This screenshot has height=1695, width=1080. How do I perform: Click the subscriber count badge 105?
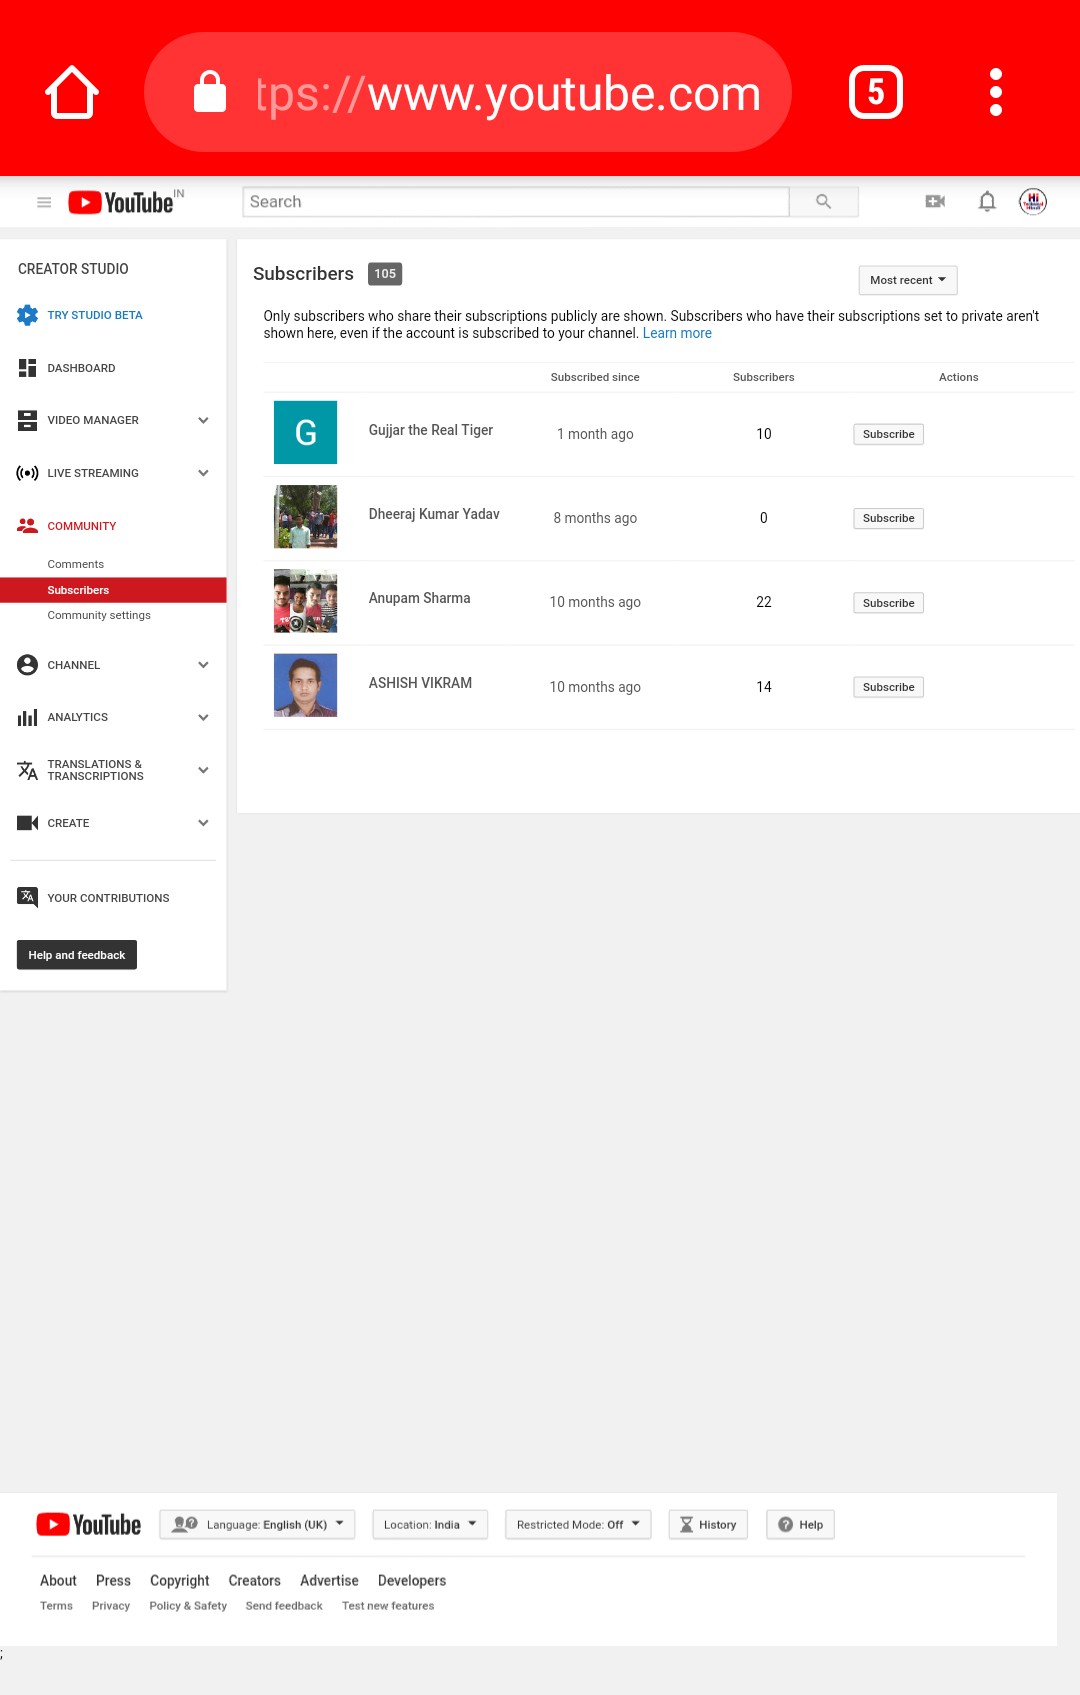click(x=385, y=274)
